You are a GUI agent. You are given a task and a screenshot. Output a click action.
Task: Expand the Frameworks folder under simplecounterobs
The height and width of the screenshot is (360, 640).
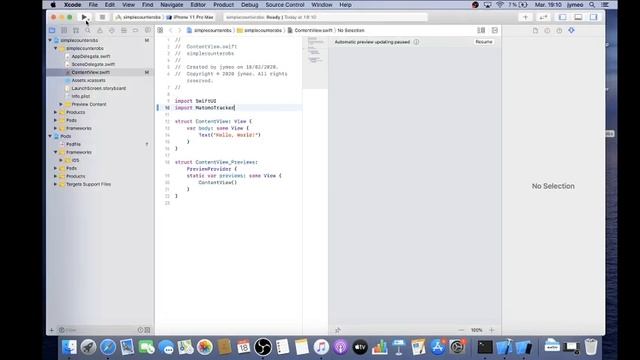[x=56, y=128]
